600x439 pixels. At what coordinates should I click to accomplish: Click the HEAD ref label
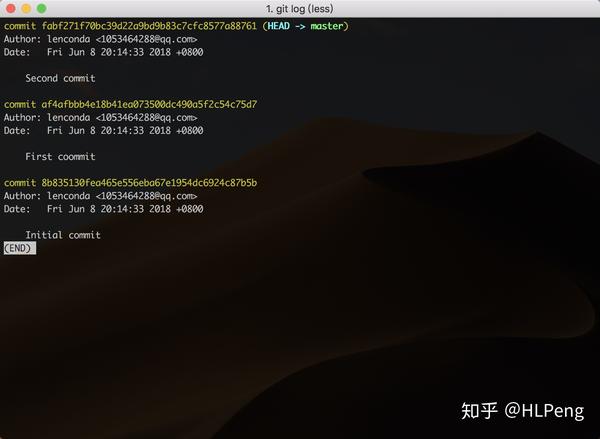click(278, 26)
